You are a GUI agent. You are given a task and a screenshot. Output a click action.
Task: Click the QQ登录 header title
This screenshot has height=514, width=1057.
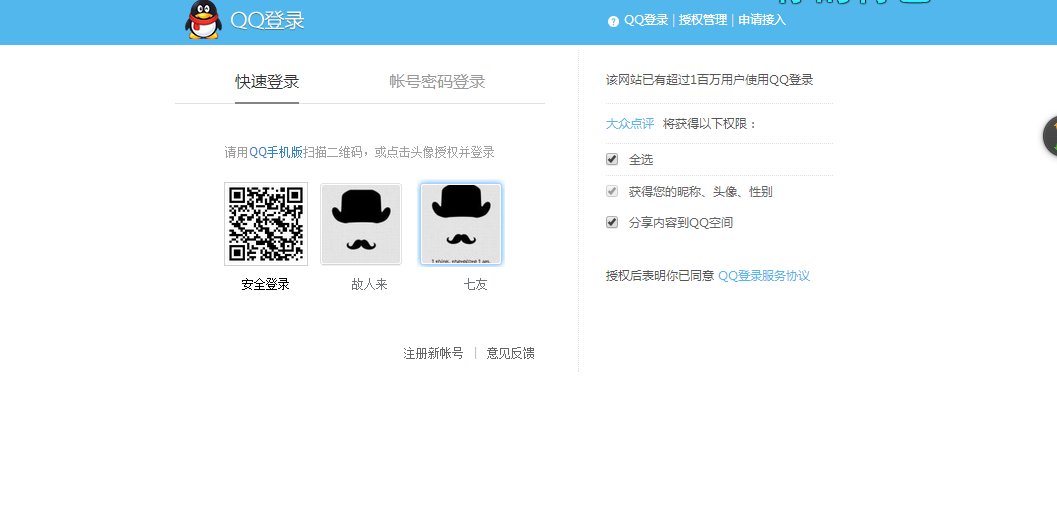[x=267, y=20]
